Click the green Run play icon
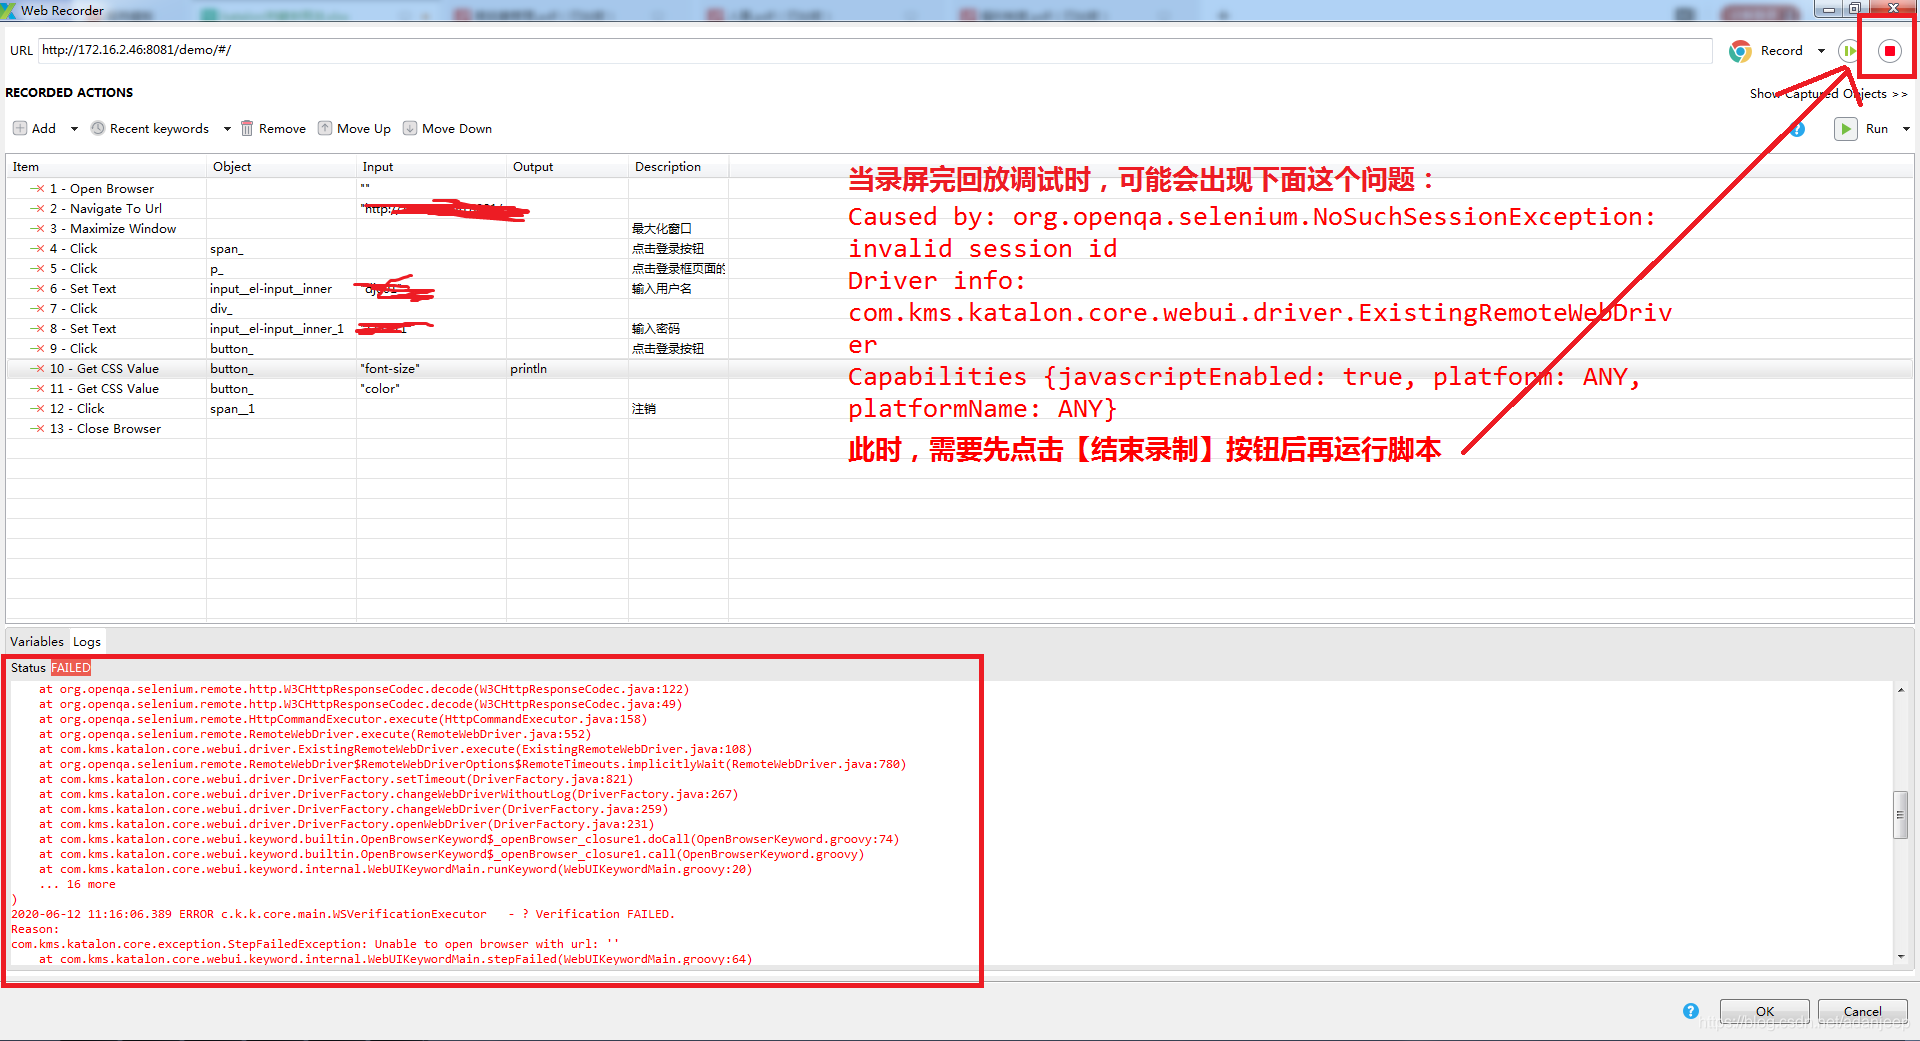1920x1041 pixels. click(1846, 129)
